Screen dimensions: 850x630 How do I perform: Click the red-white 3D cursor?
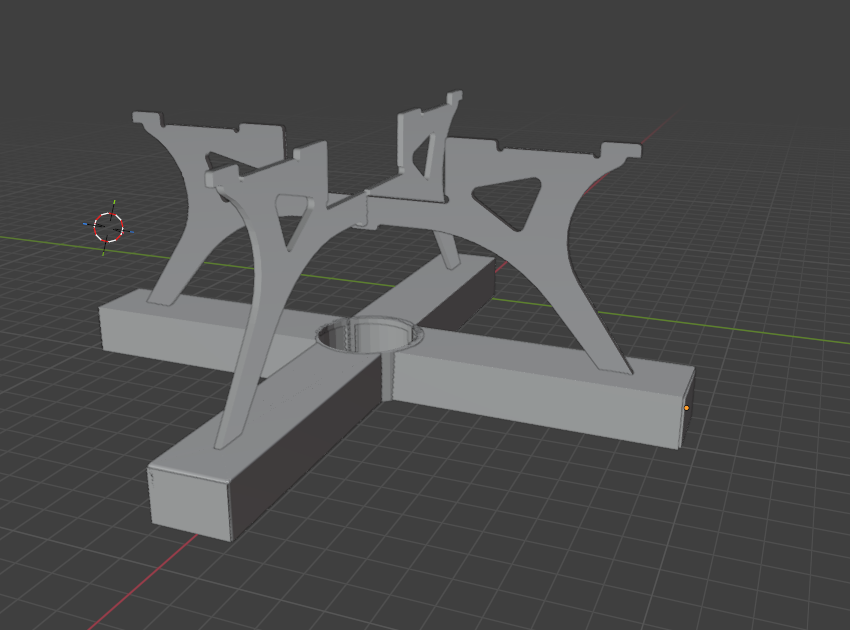(108, 227)
